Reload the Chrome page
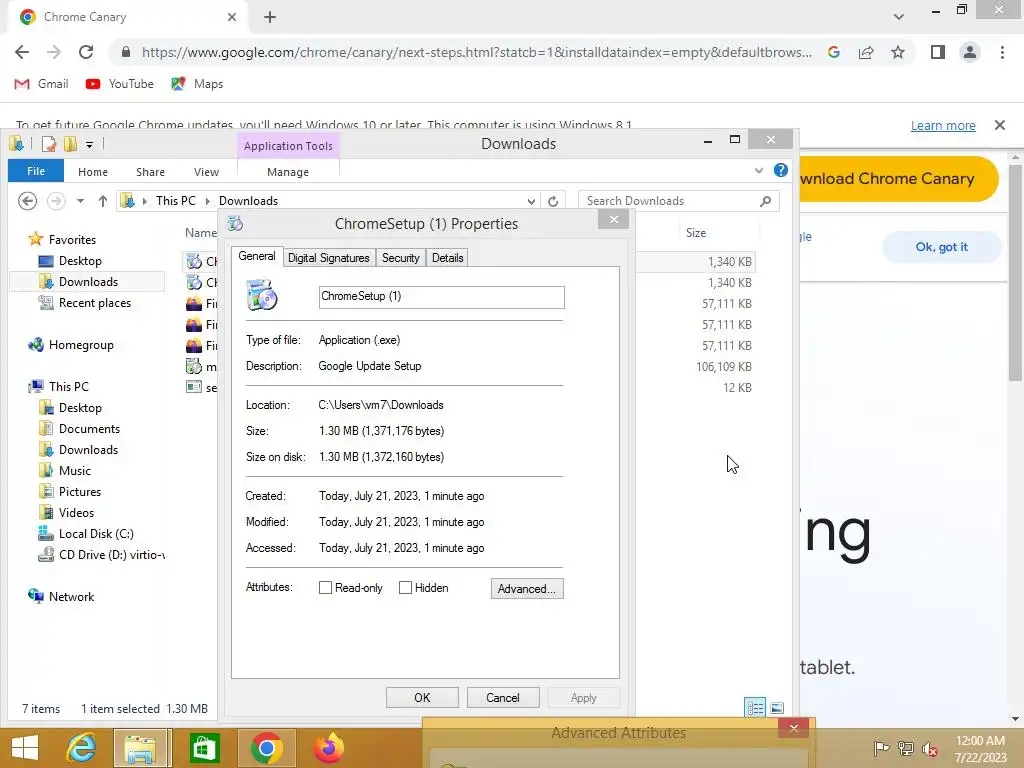This screenshot has width=1024, height=768. [x=86, y=52]
